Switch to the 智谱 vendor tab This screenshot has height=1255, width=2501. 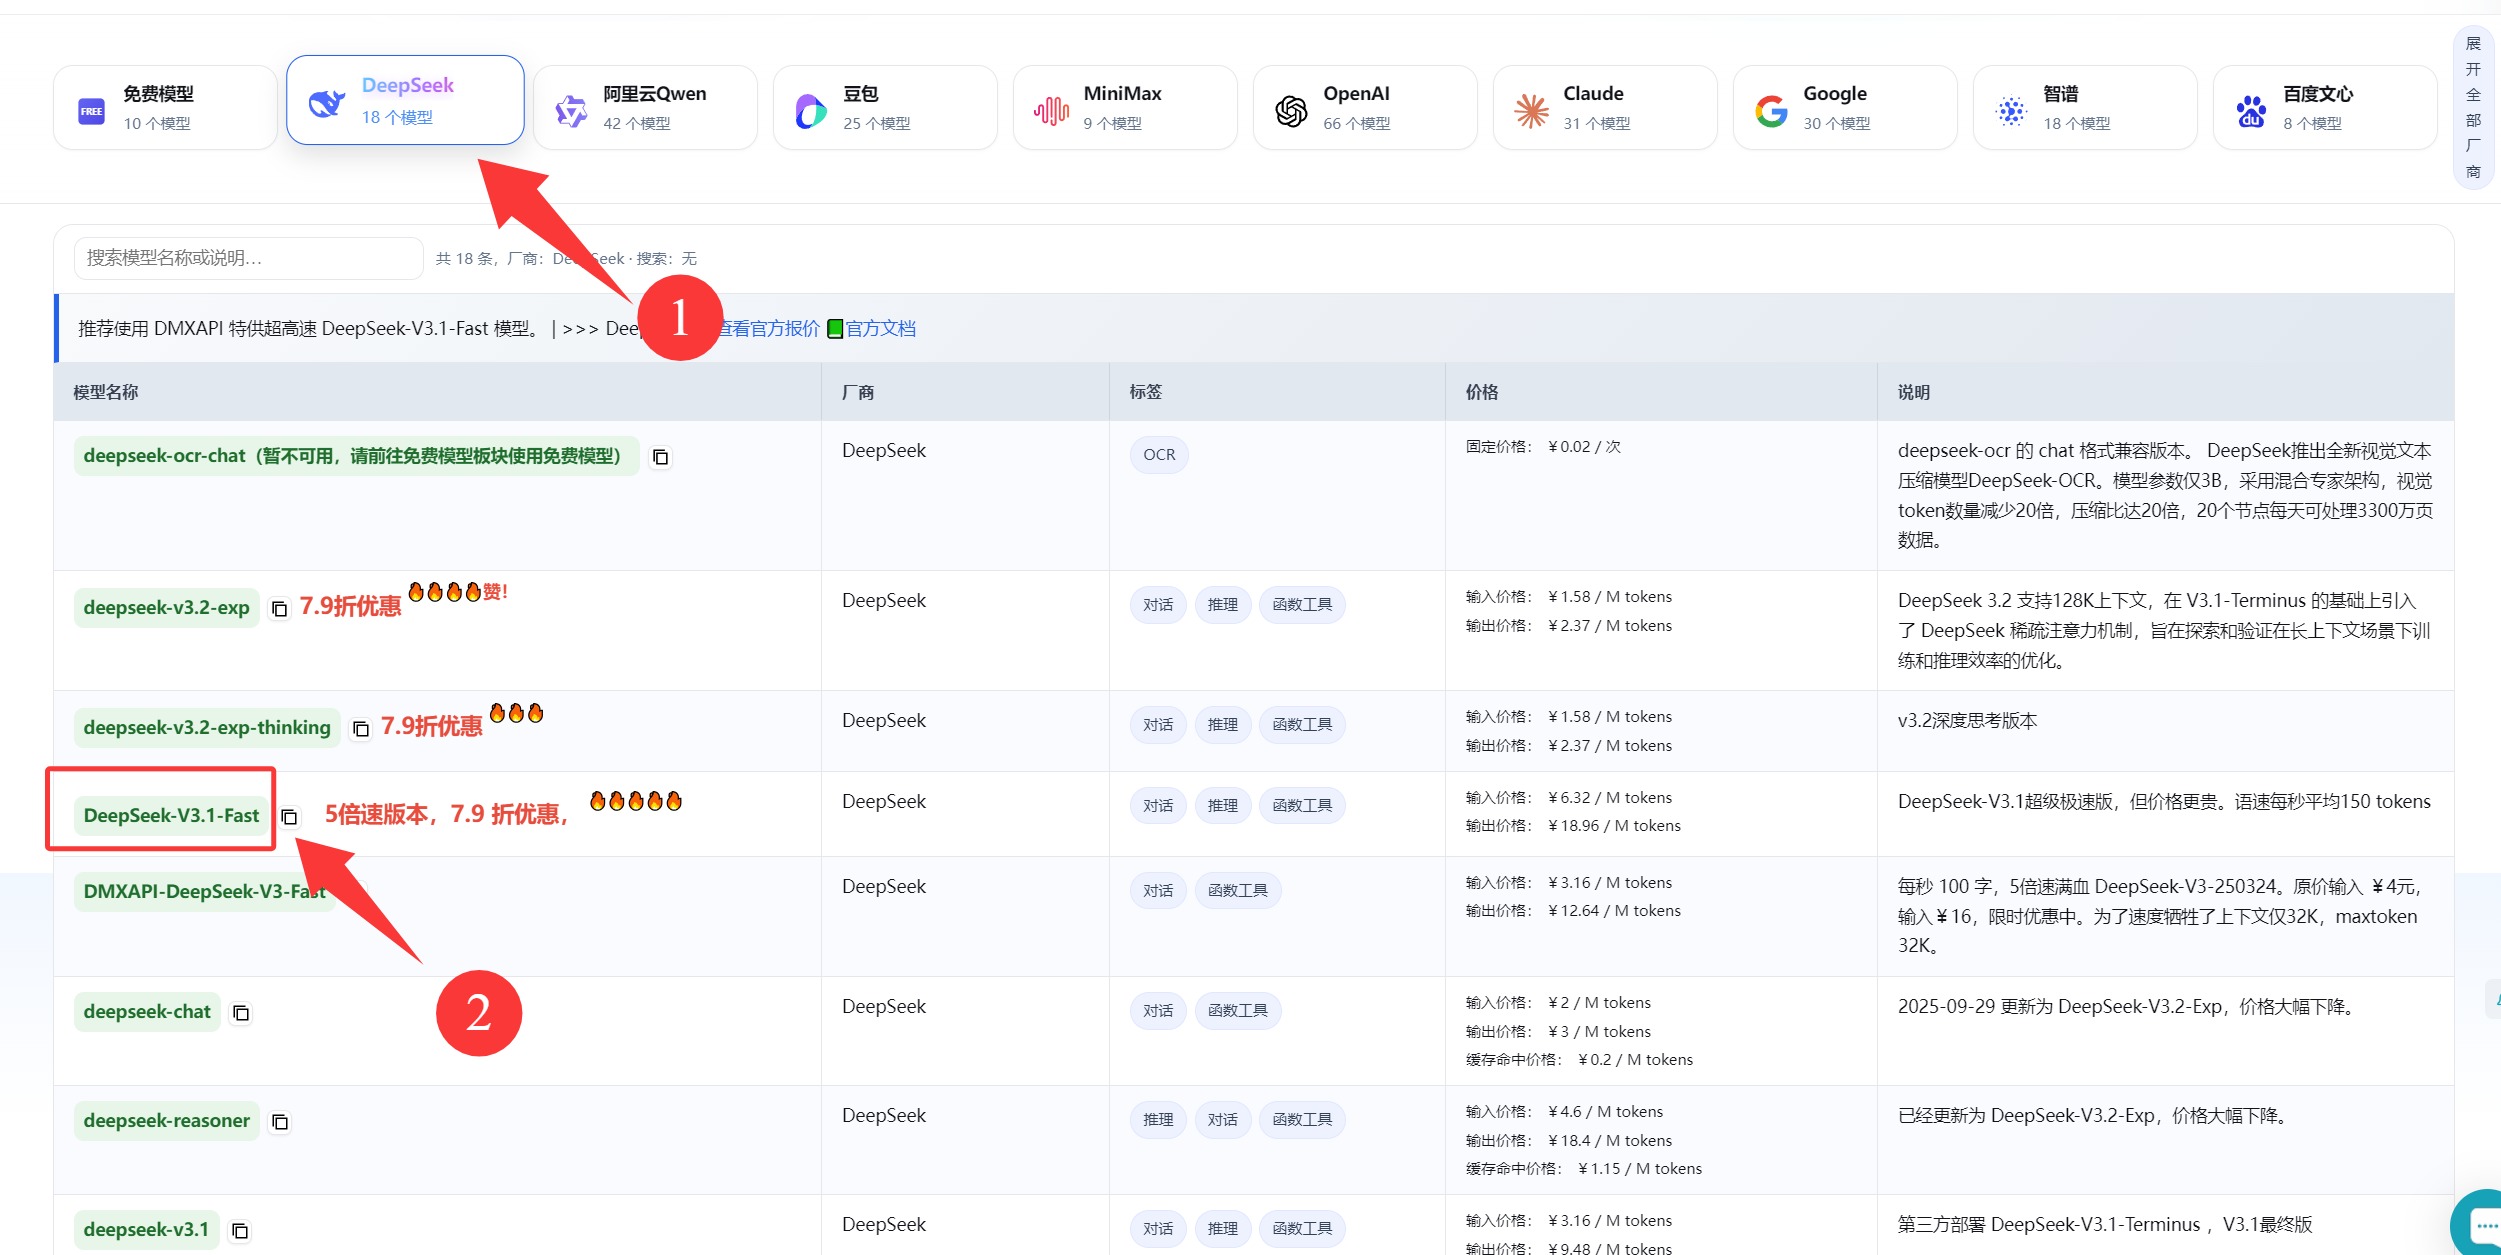2085,108
